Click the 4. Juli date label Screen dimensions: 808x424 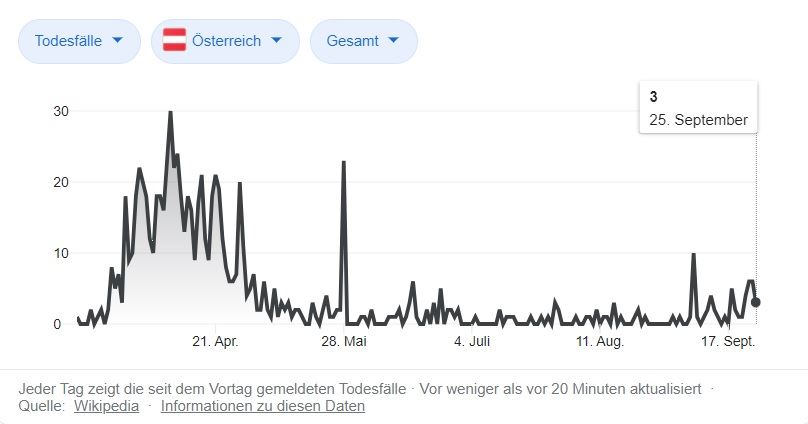click(471, 342)
